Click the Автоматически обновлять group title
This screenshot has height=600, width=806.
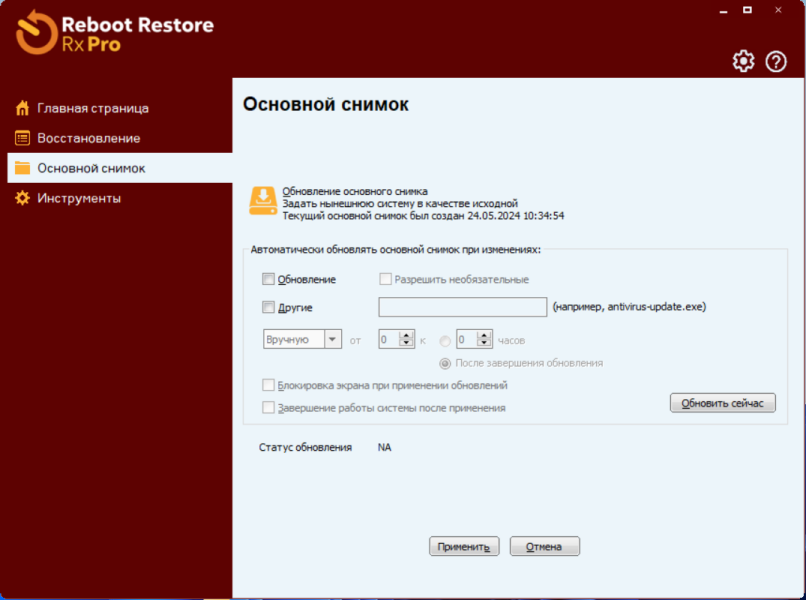point(396,250)
